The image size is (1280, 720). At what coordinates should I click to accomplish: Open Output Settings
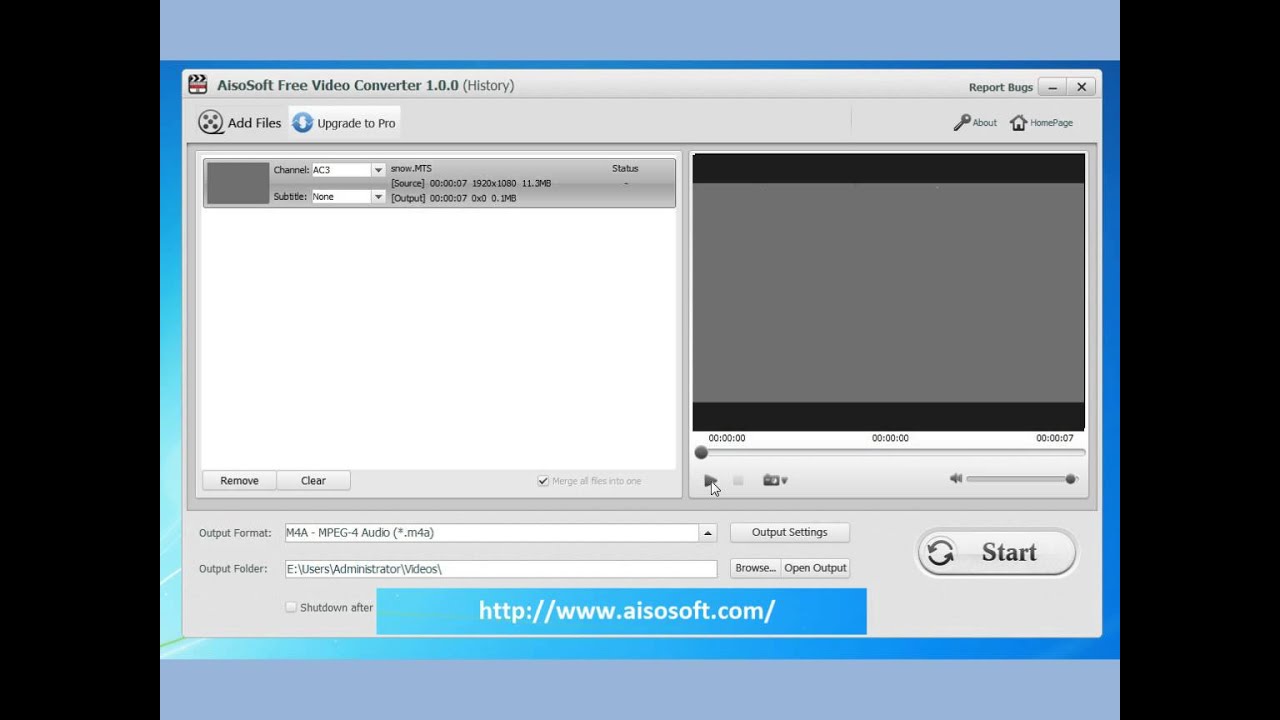(789, 533)
